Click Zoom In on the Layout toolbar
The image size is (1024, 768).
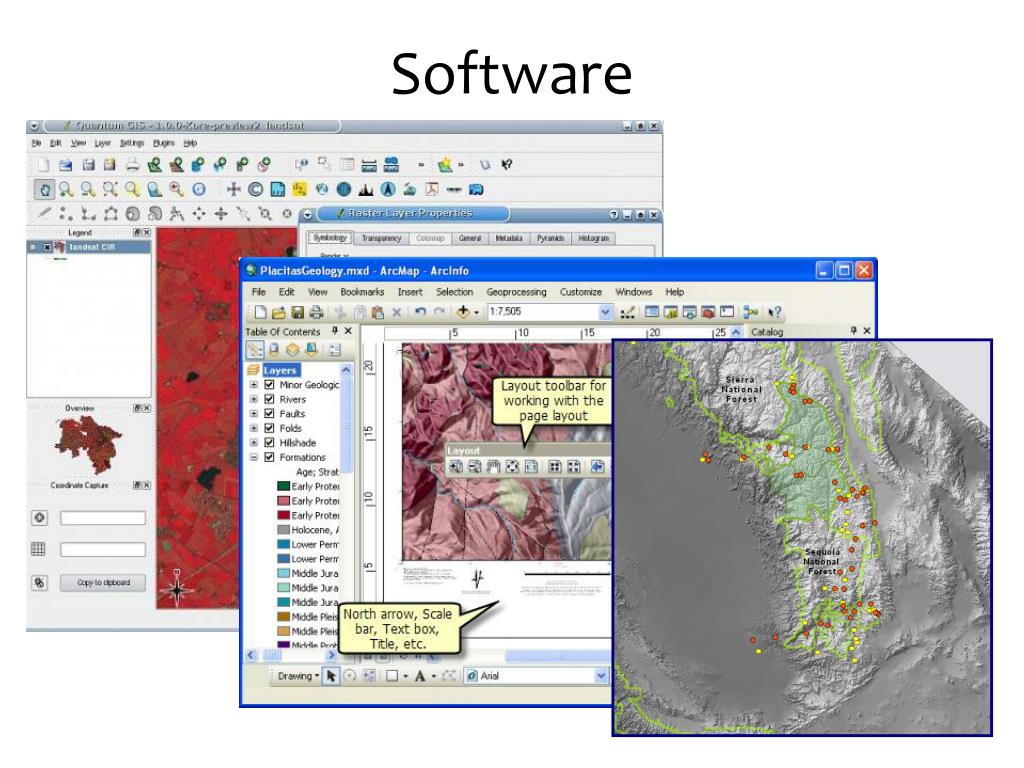click(x=456, y=466)
